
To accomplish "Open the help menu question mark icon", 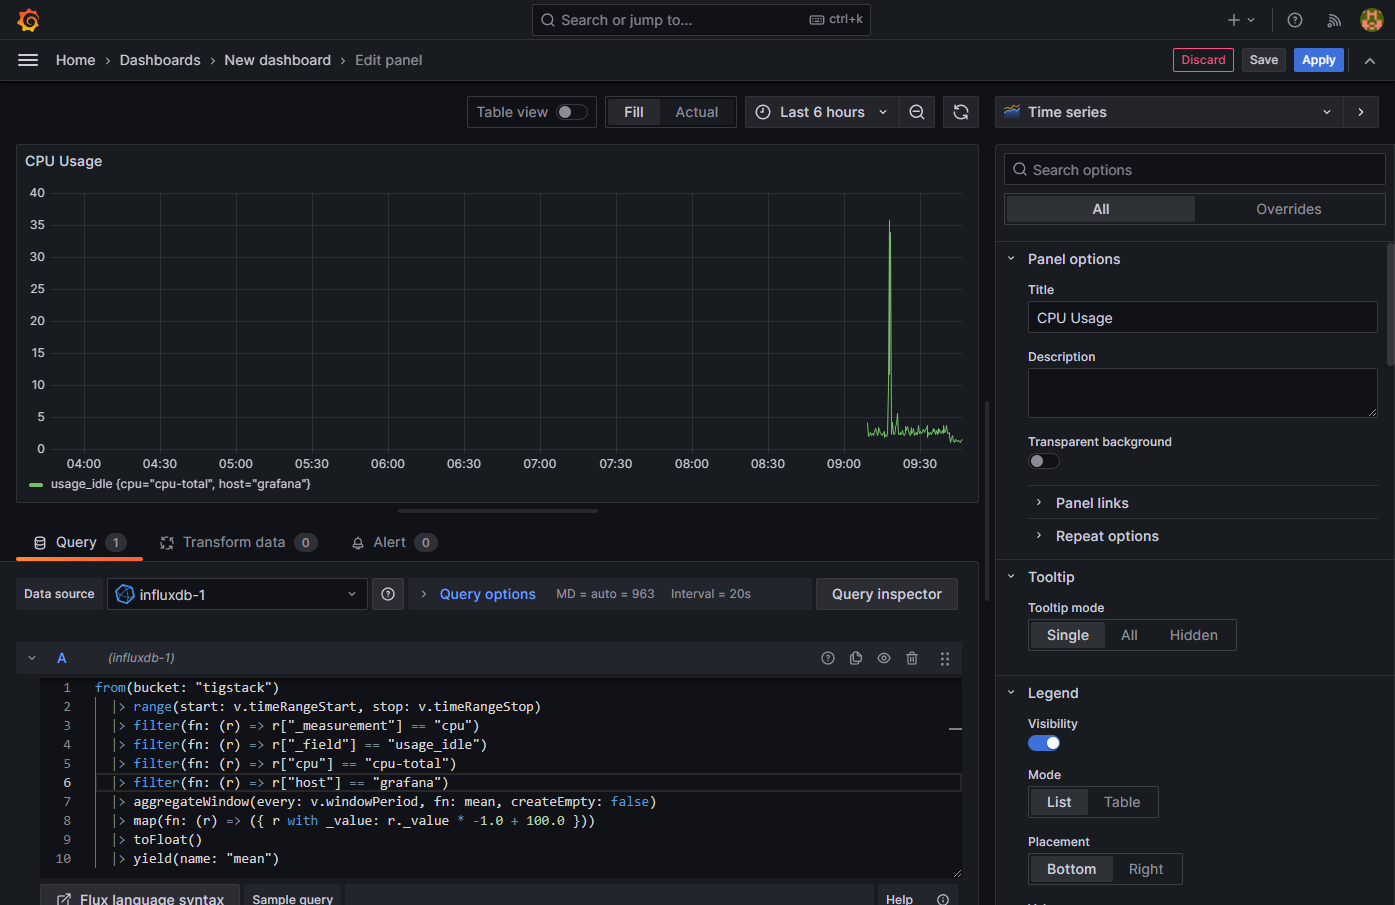I will click(x=1294, y=20).
